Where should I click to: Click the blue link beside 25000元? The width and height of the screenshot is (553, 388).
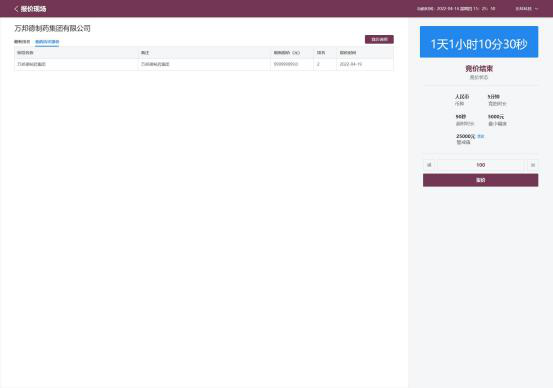[480, 136]
